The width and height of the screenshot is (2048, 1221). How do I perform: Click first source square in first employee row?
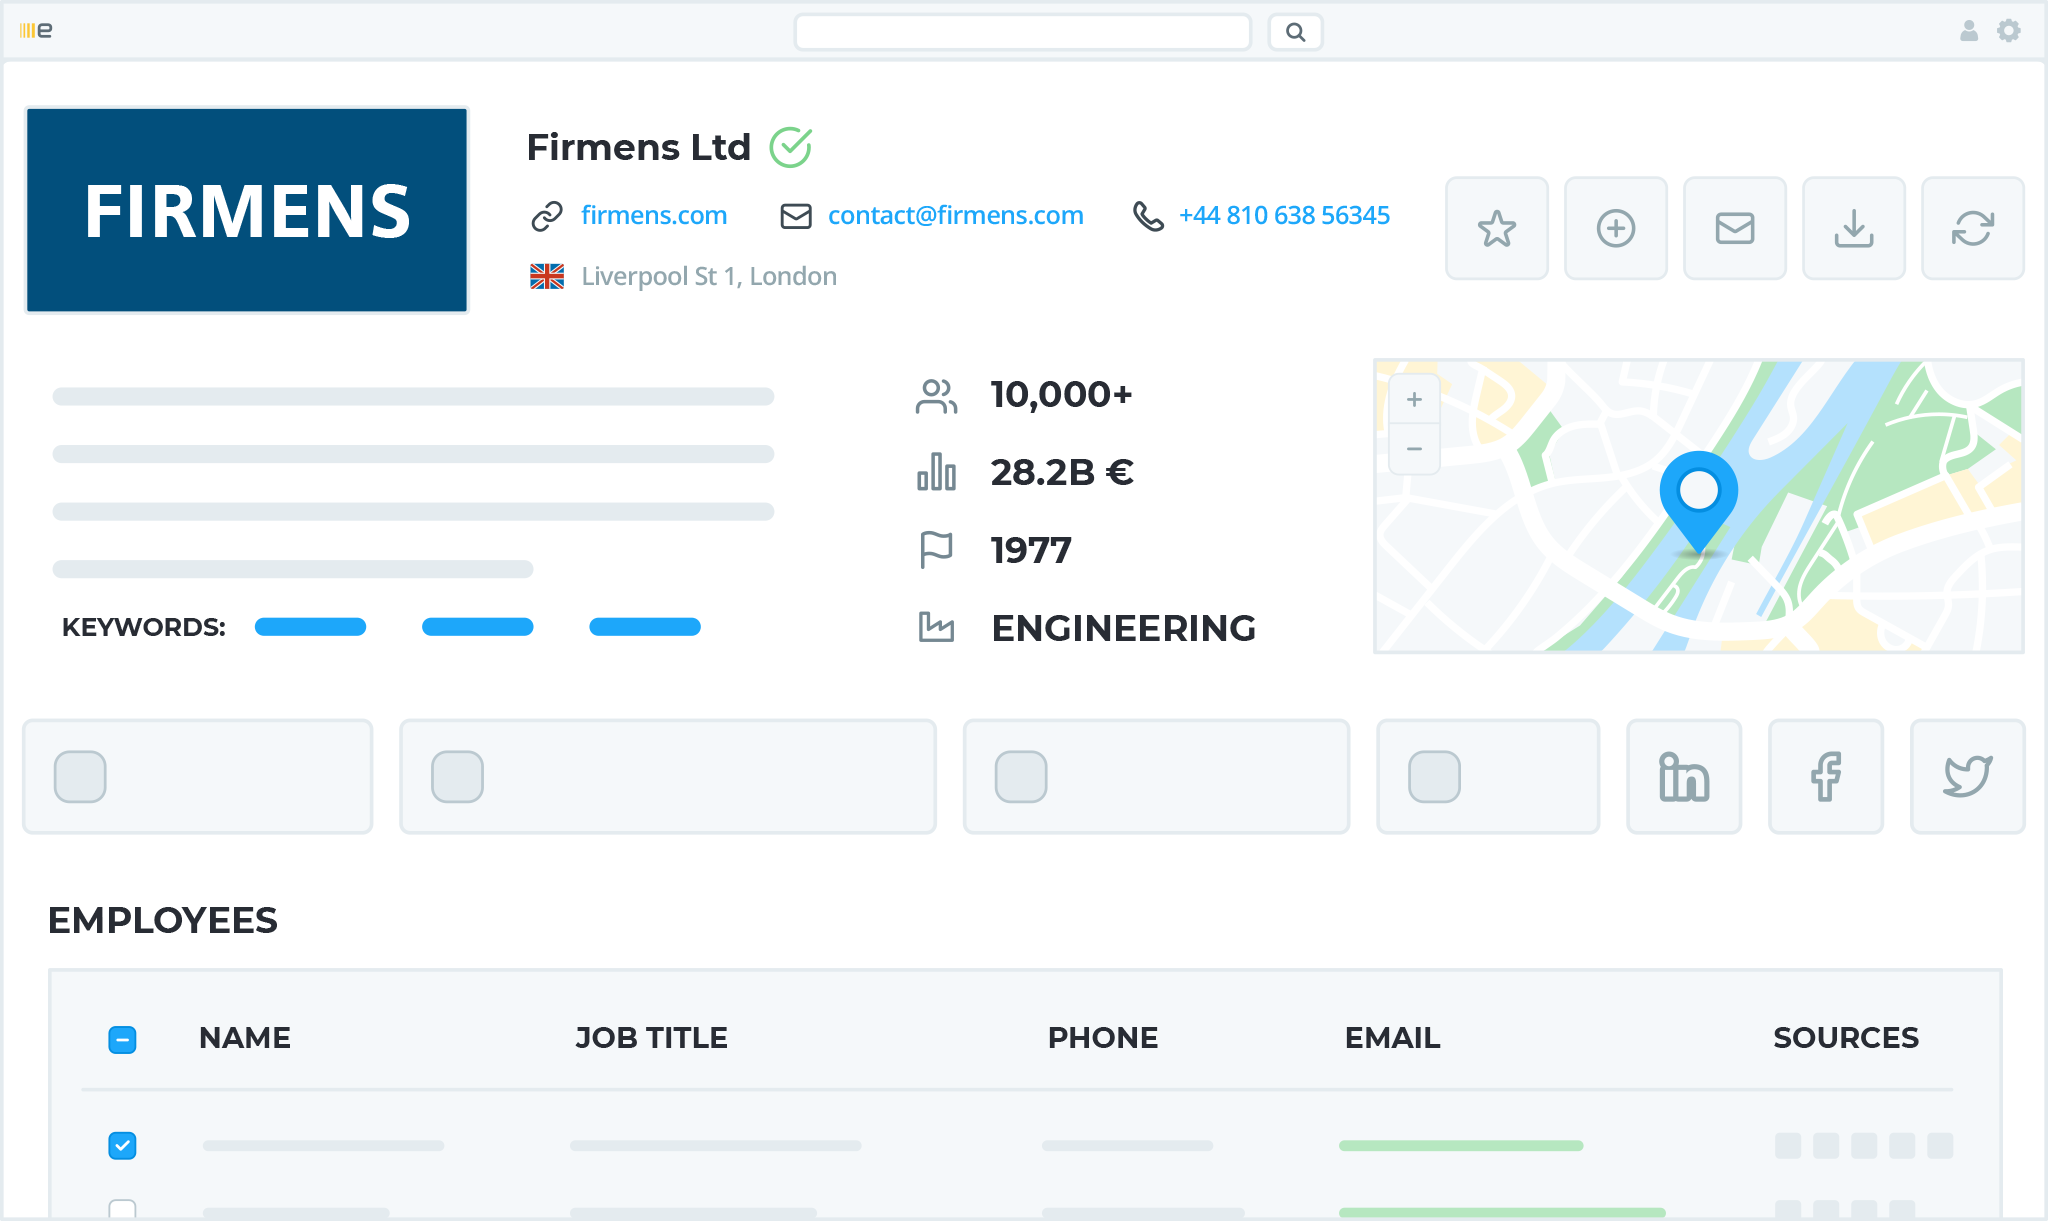[x=1788, y=1146]
